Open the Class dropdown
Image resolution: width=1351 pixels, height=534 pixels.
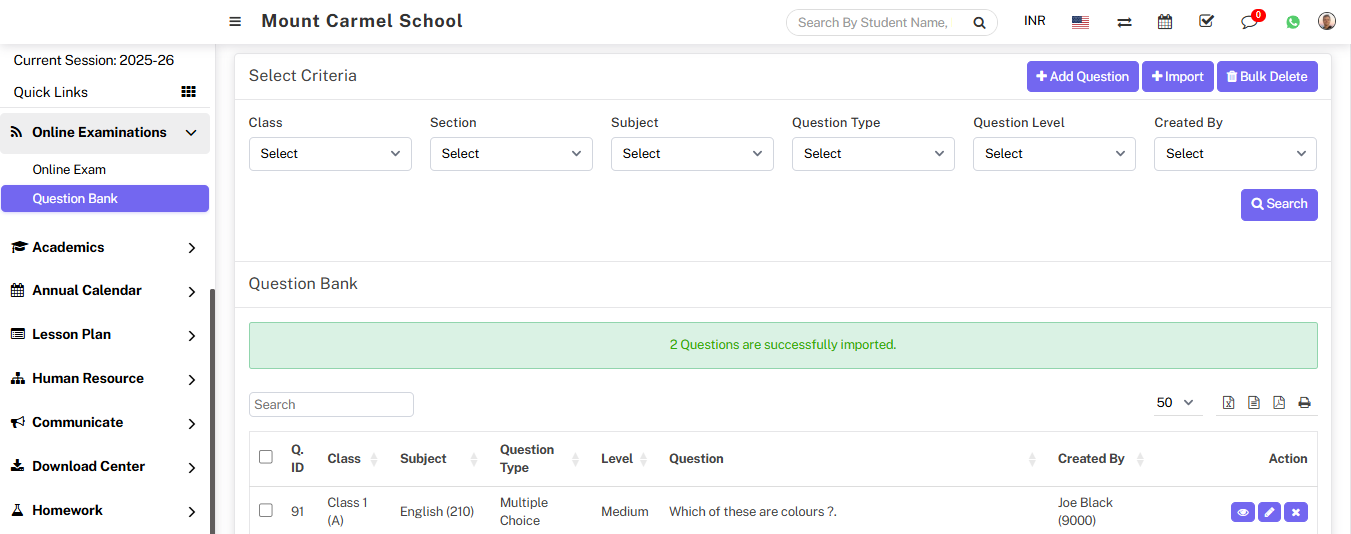pyautogui.click(x=330, y=154)
